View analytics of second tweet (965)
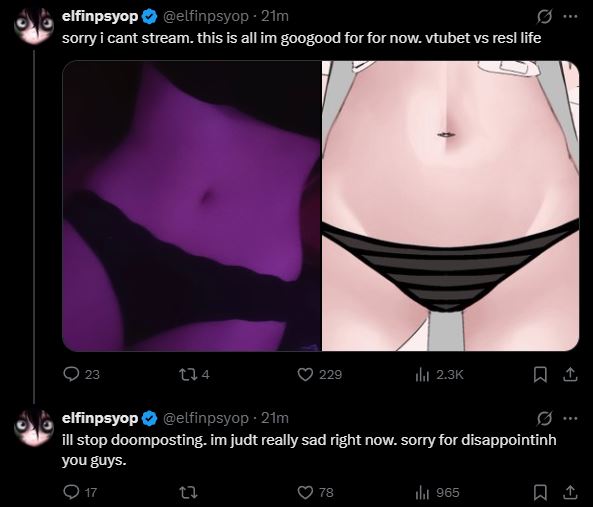593x507 pixels. 437,492
